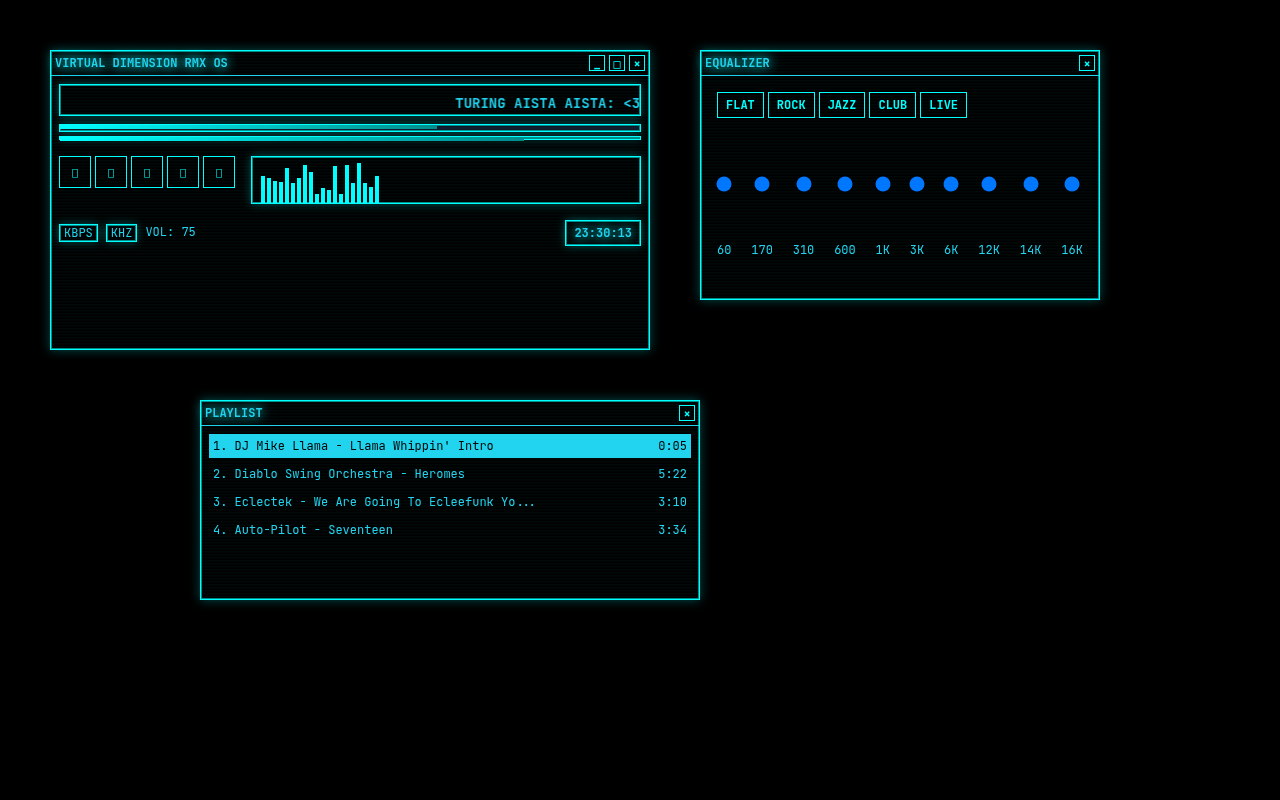Select the FLAT equalizer preset

740,105
